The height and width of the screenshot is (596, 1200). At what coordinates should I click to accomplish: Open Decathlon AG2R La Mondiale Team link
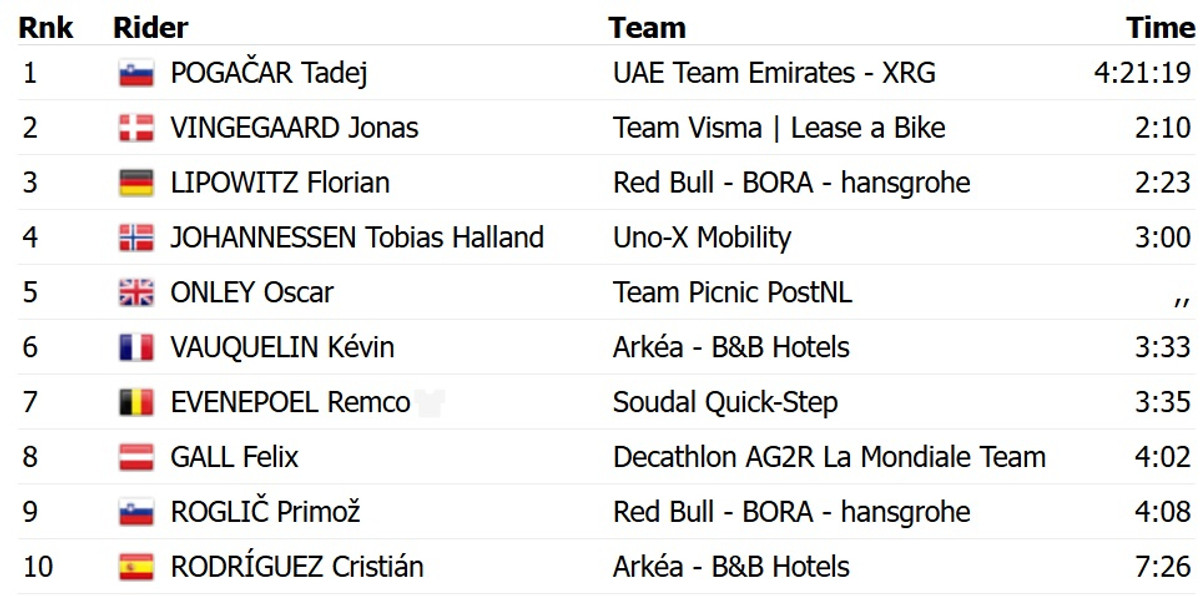(829, 458)
